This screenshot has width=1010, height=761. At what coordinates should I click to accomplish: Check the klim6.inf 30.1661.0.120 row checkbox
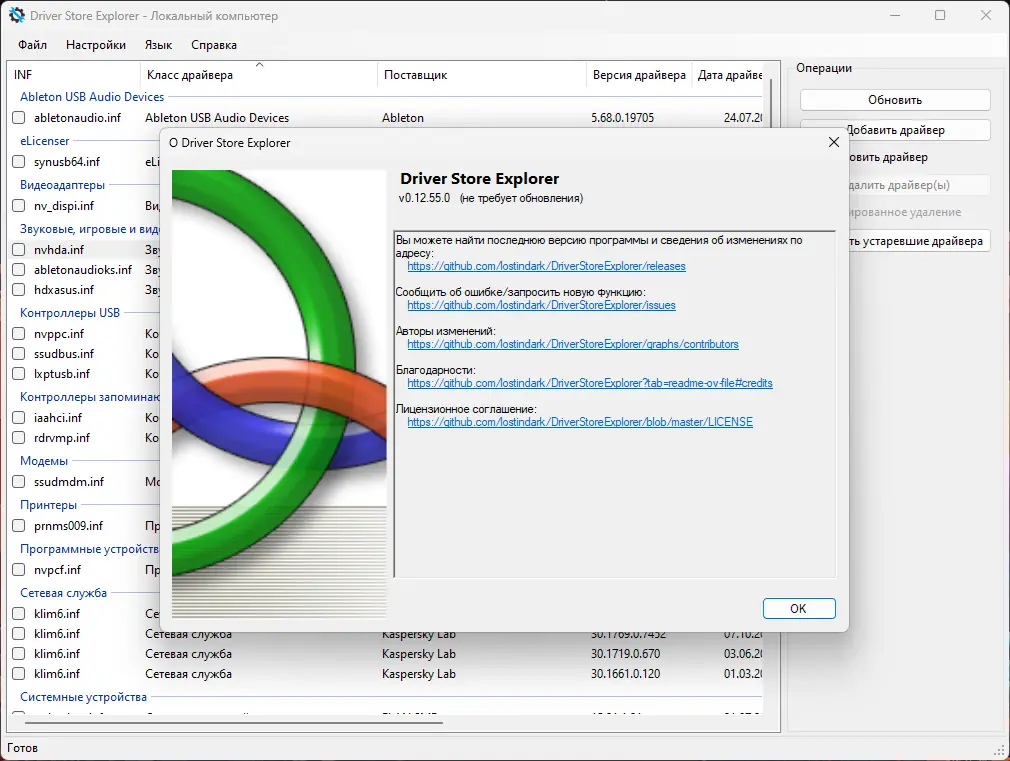(x=19, y=673)
